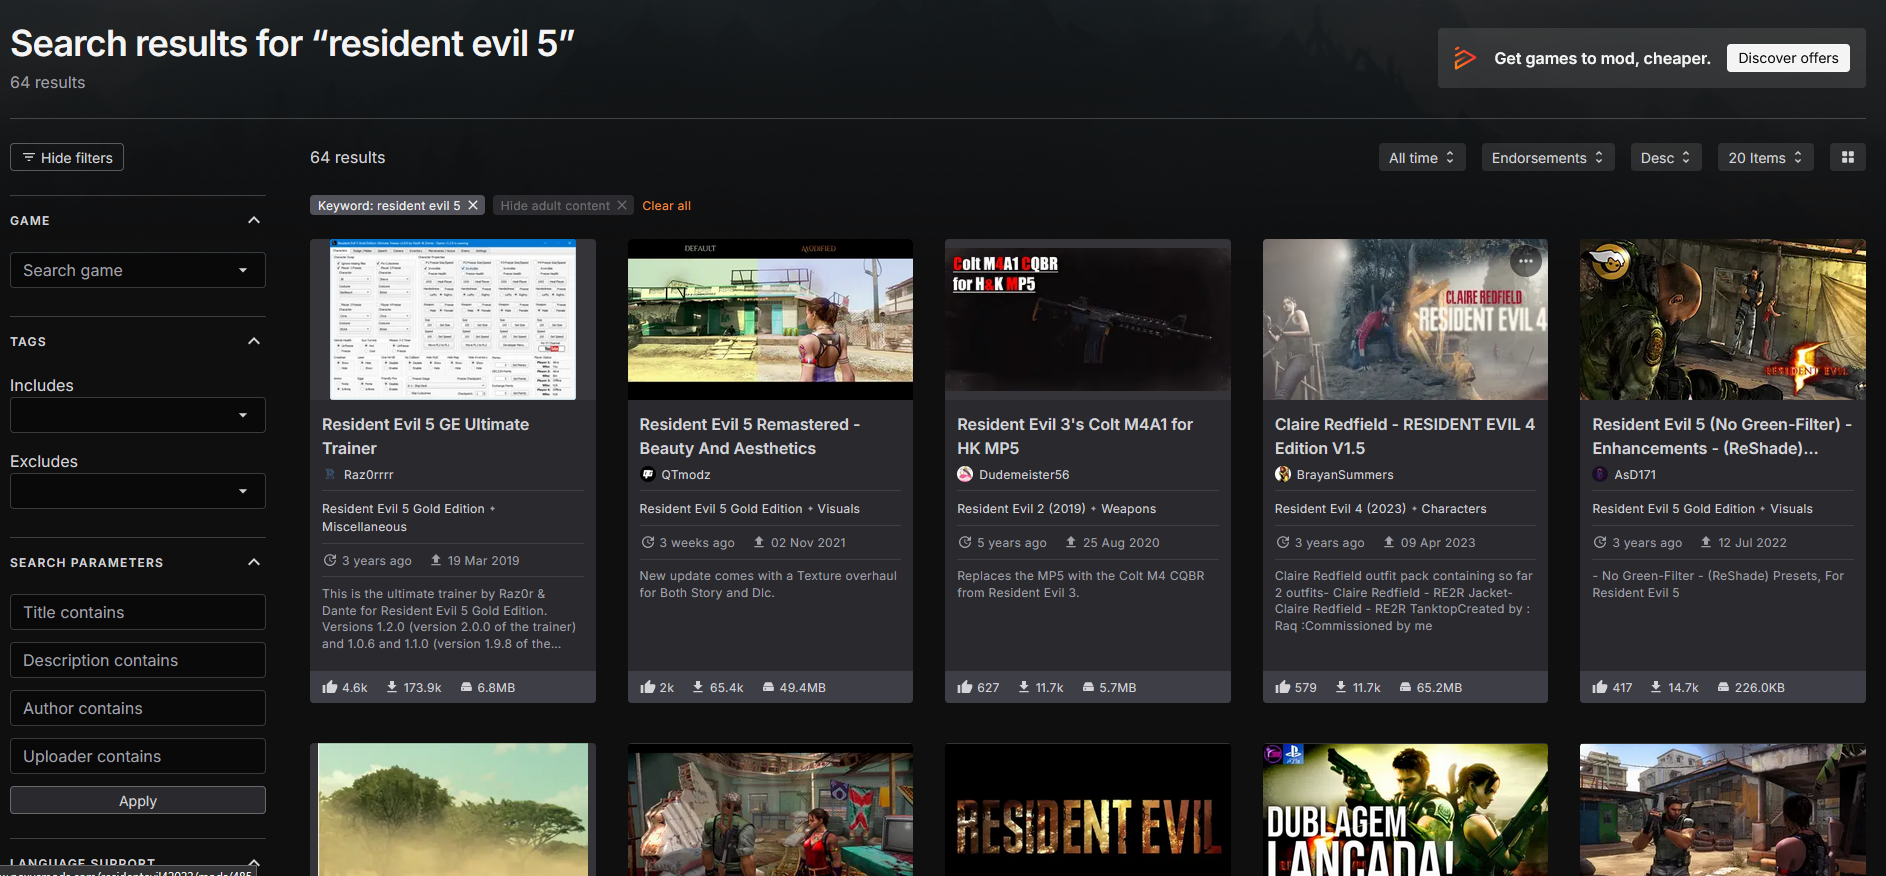Click the Colt M4A1 CQBR thumbnail image
Viewport: 1886px width, 876px height.
(1088, 319)
